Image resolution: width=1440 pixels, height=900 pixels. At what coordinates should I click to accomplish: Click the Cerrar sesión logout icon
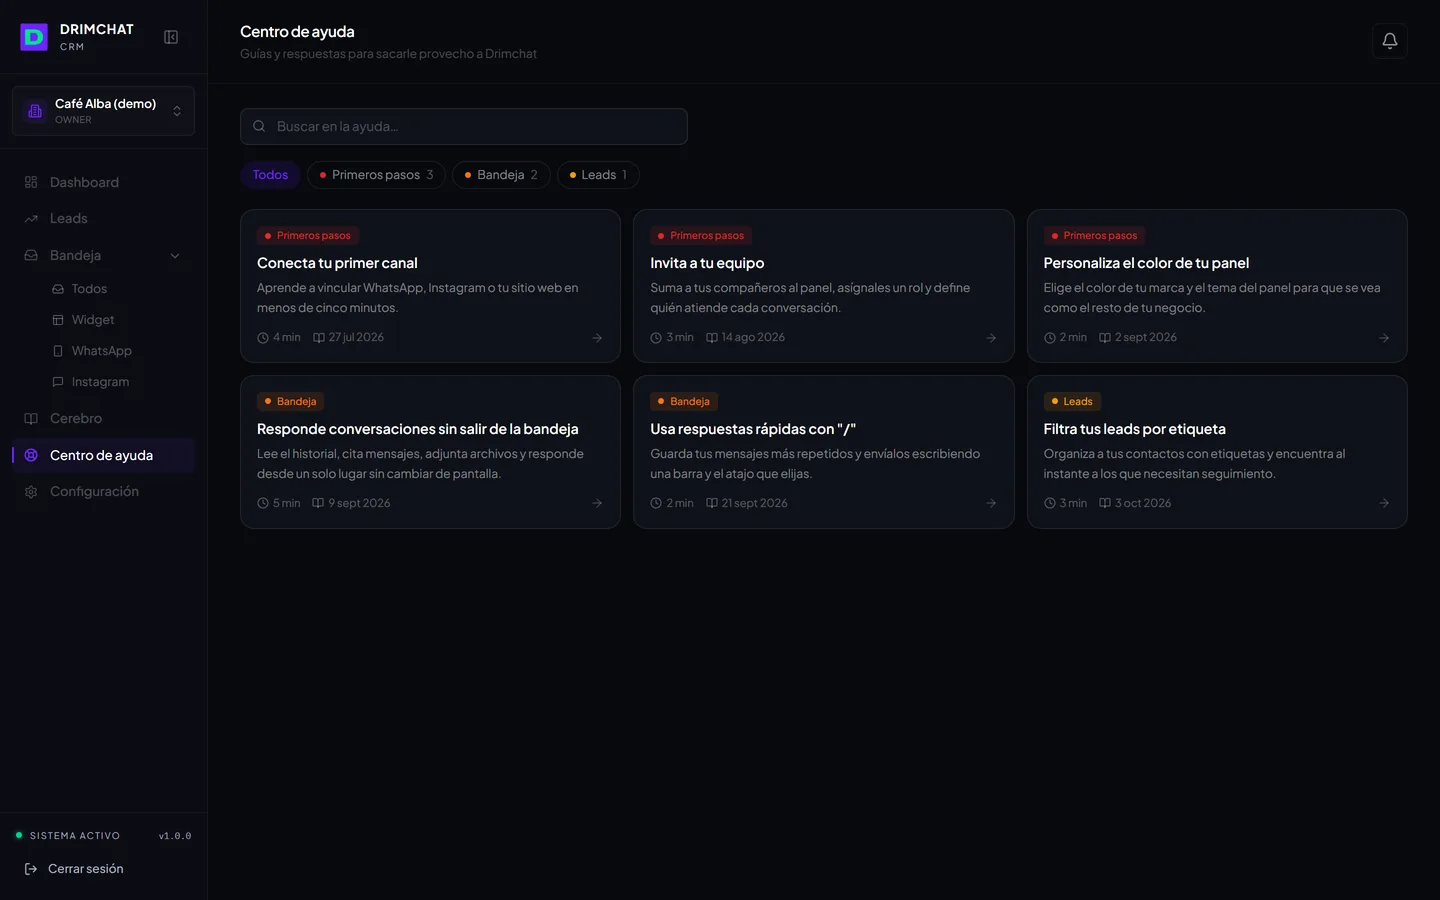tap(31, 869)
